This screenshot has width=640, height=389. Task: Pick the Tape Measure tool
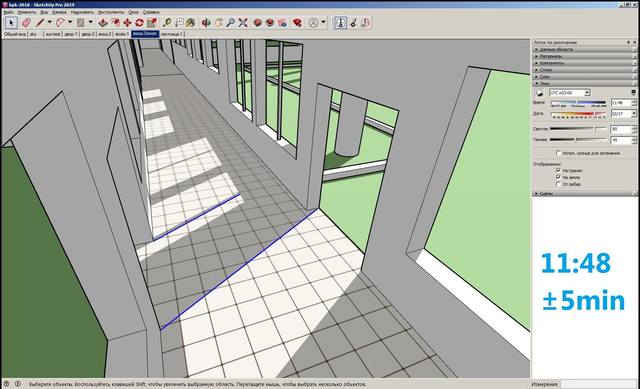coord(167,23)
